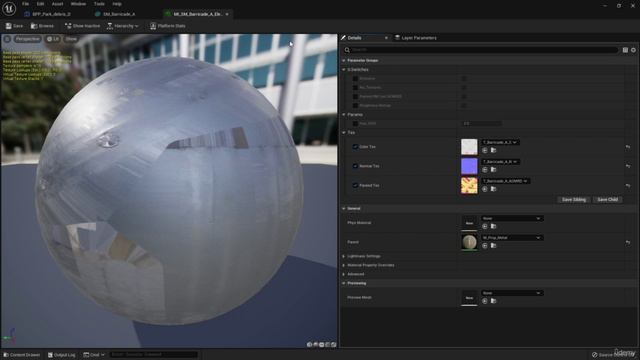640x360 pixels.
Task: Click the Save Sibling button
Action: click(573, 200)
